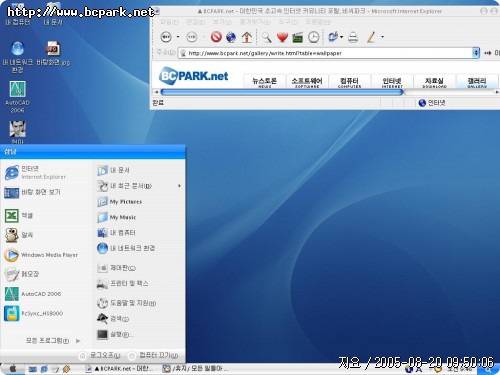500x375 pixels.
Task: Print the page using the printer icon
Action: pyautogui.click(x=353, y=37)
